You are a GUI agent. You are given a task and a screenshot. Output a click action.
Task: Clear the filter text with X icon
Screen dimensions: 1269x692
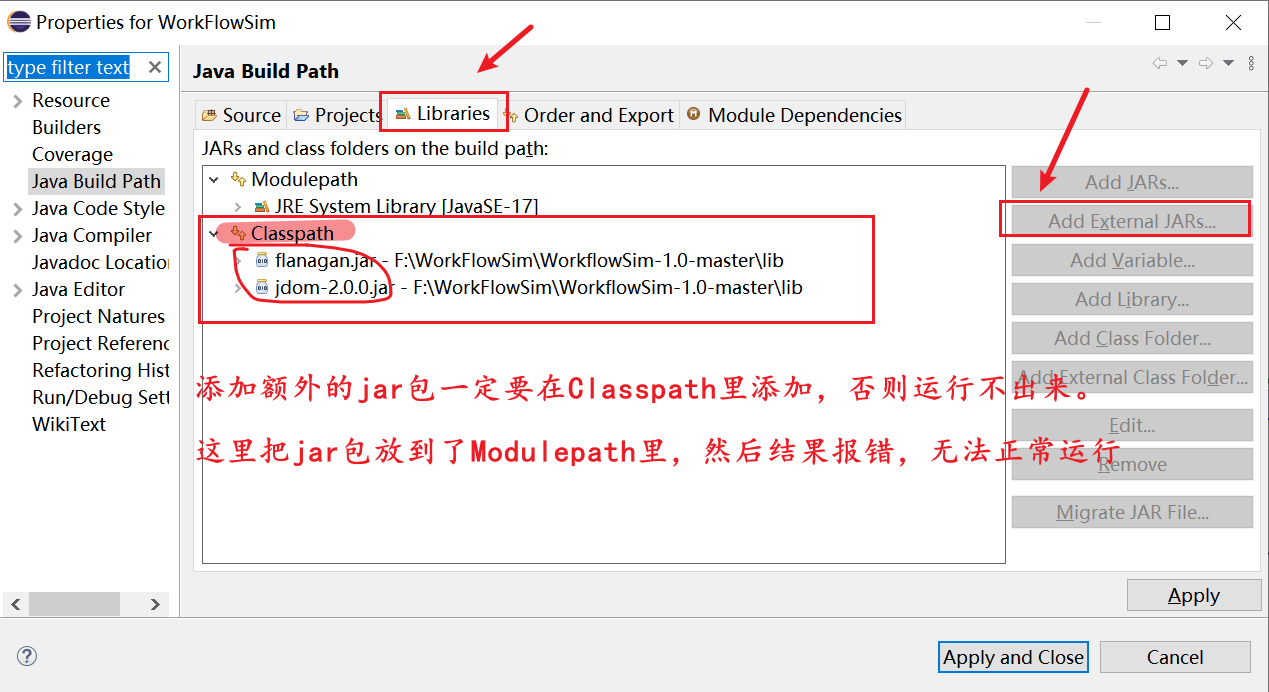154,67
